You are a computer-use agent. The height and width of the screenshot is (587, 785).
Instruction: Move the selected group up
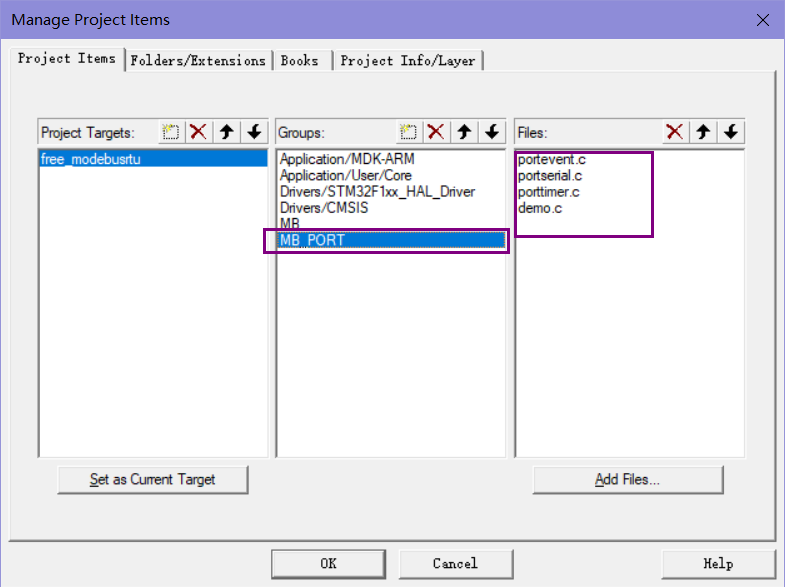pos(464,132)
